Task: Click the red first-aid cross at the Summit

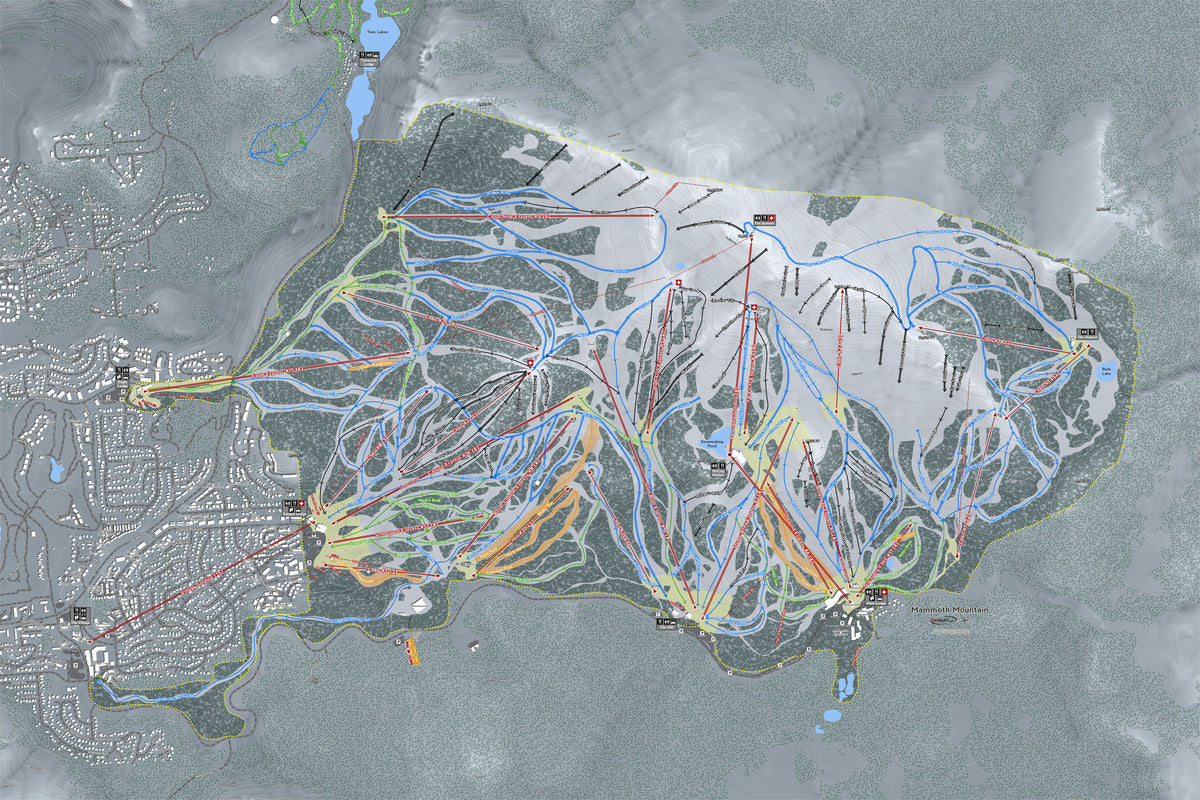Action: (x=771, y=218)
